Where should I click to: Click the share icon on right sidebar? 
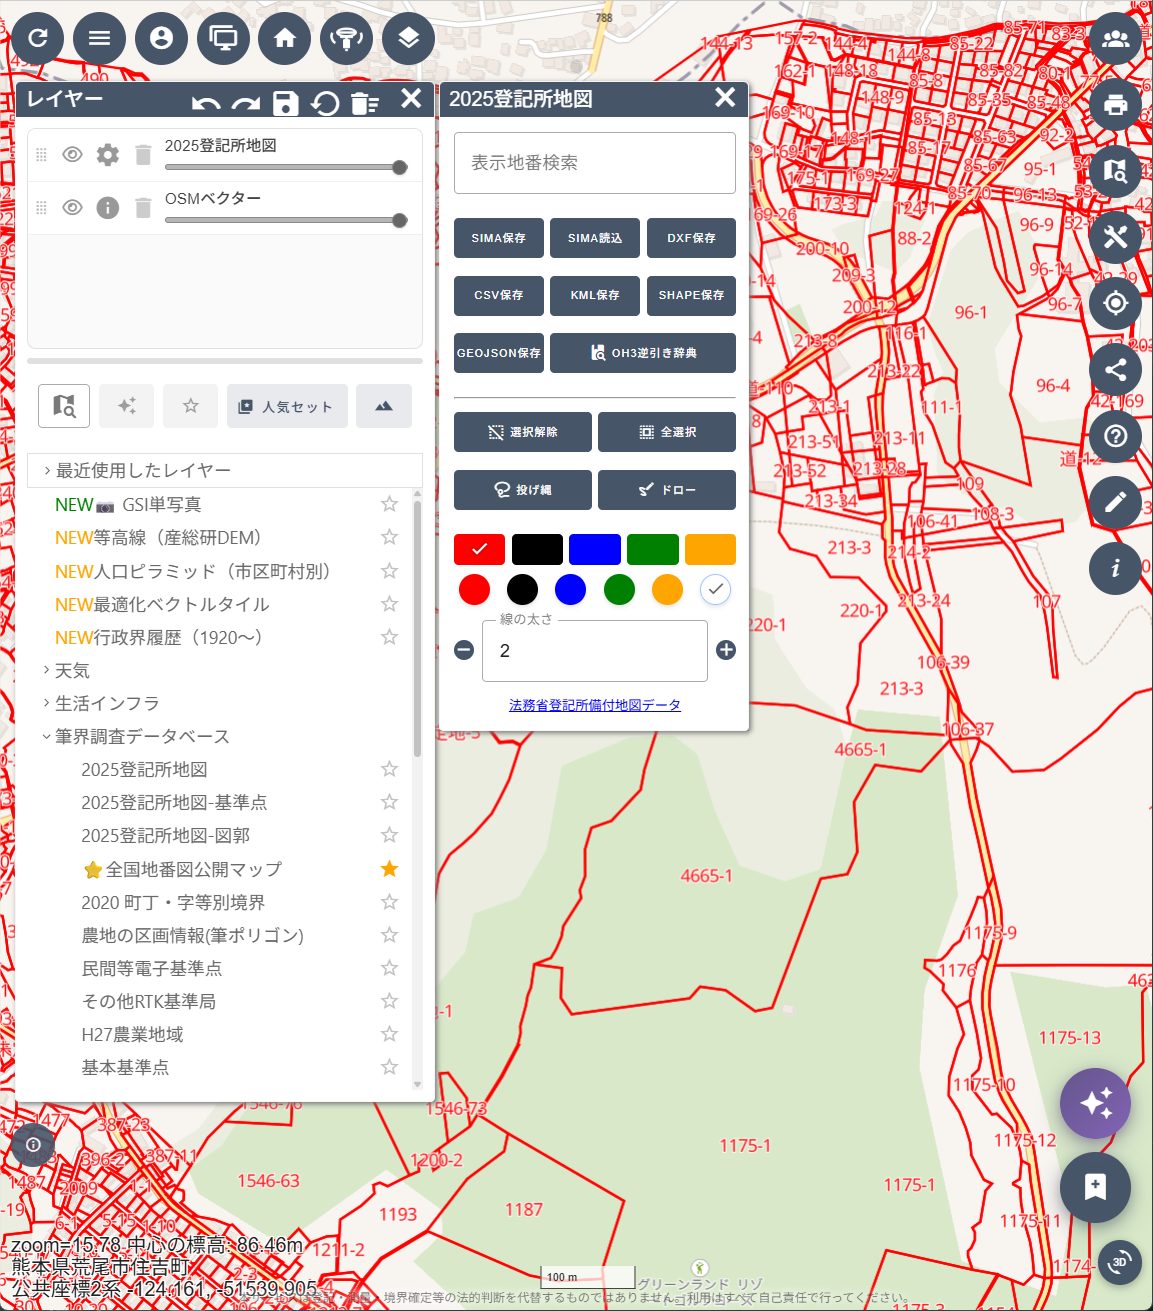pos(1115,370)
